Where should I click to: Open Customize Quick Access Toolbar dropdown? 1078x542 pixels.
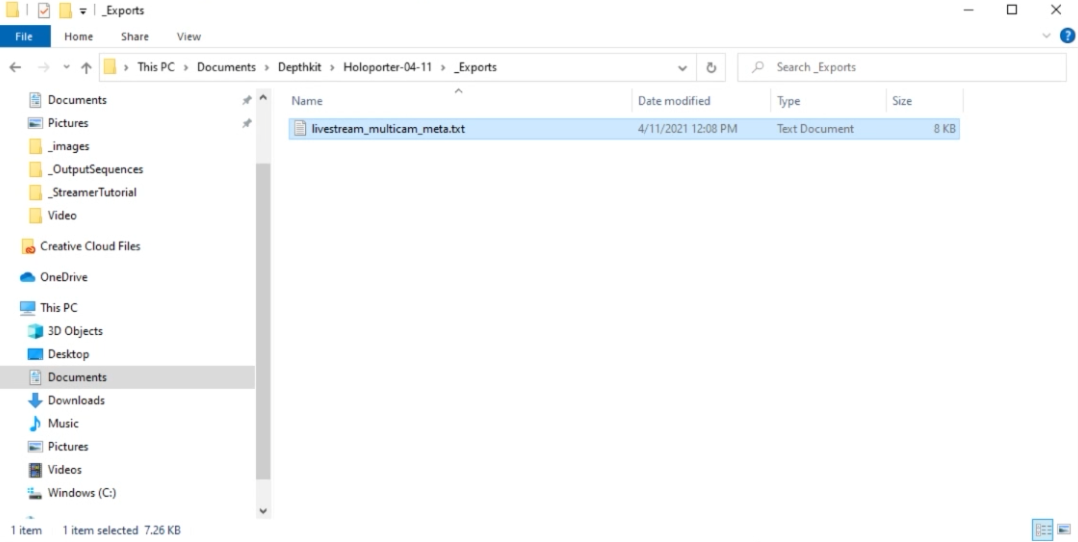(x=82, y=11)
